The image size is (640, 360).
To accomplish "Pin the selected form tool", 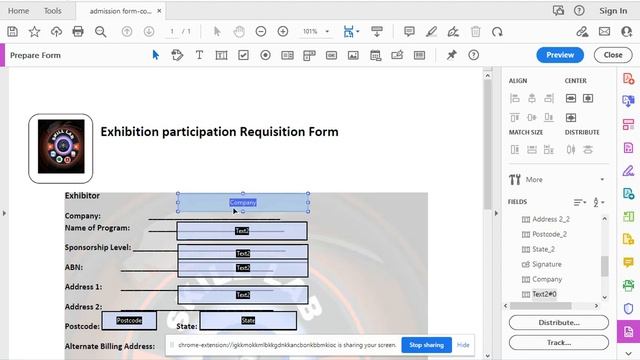I will (x=451, y=55).
